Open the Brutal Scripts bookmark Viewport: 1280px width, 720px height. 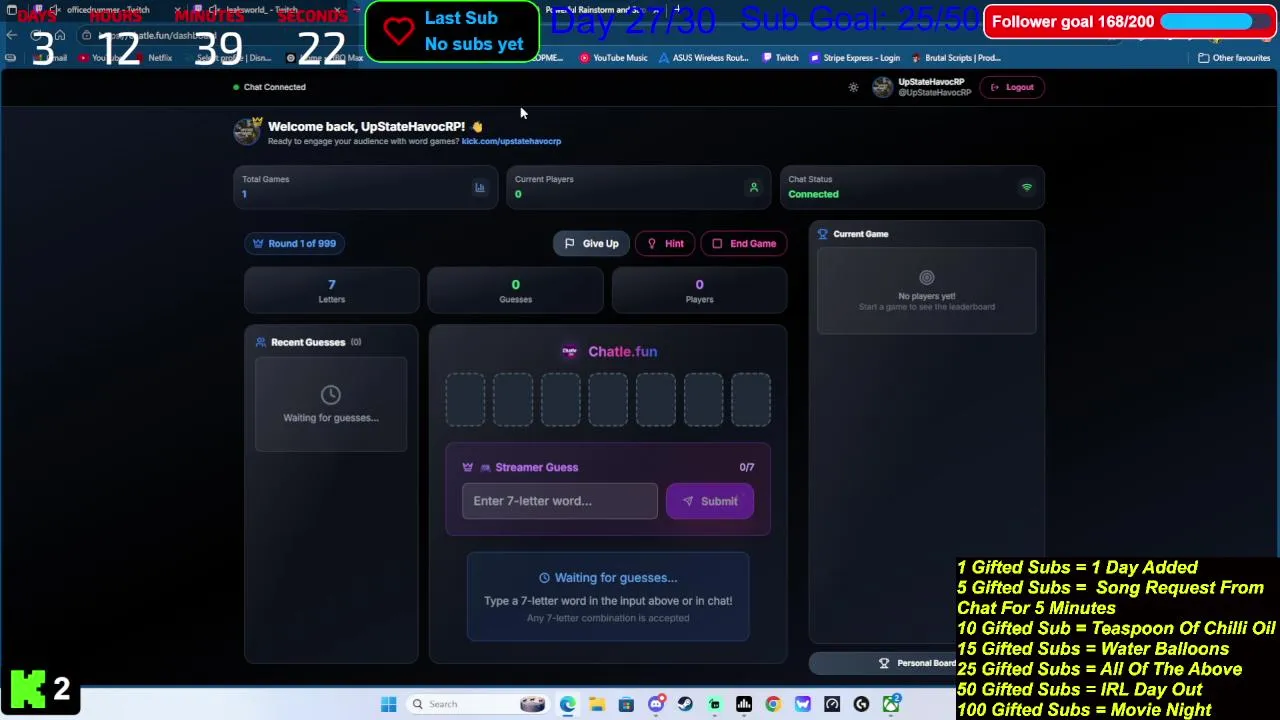tap(956, 58)
